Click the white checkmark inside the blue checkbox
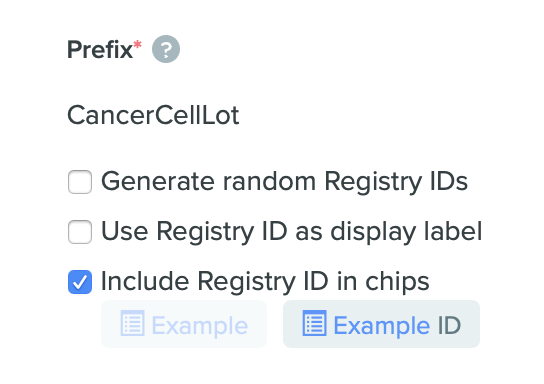Image resolution: width=544 pixels, height=384 pixels. click(x=80, y=282)
